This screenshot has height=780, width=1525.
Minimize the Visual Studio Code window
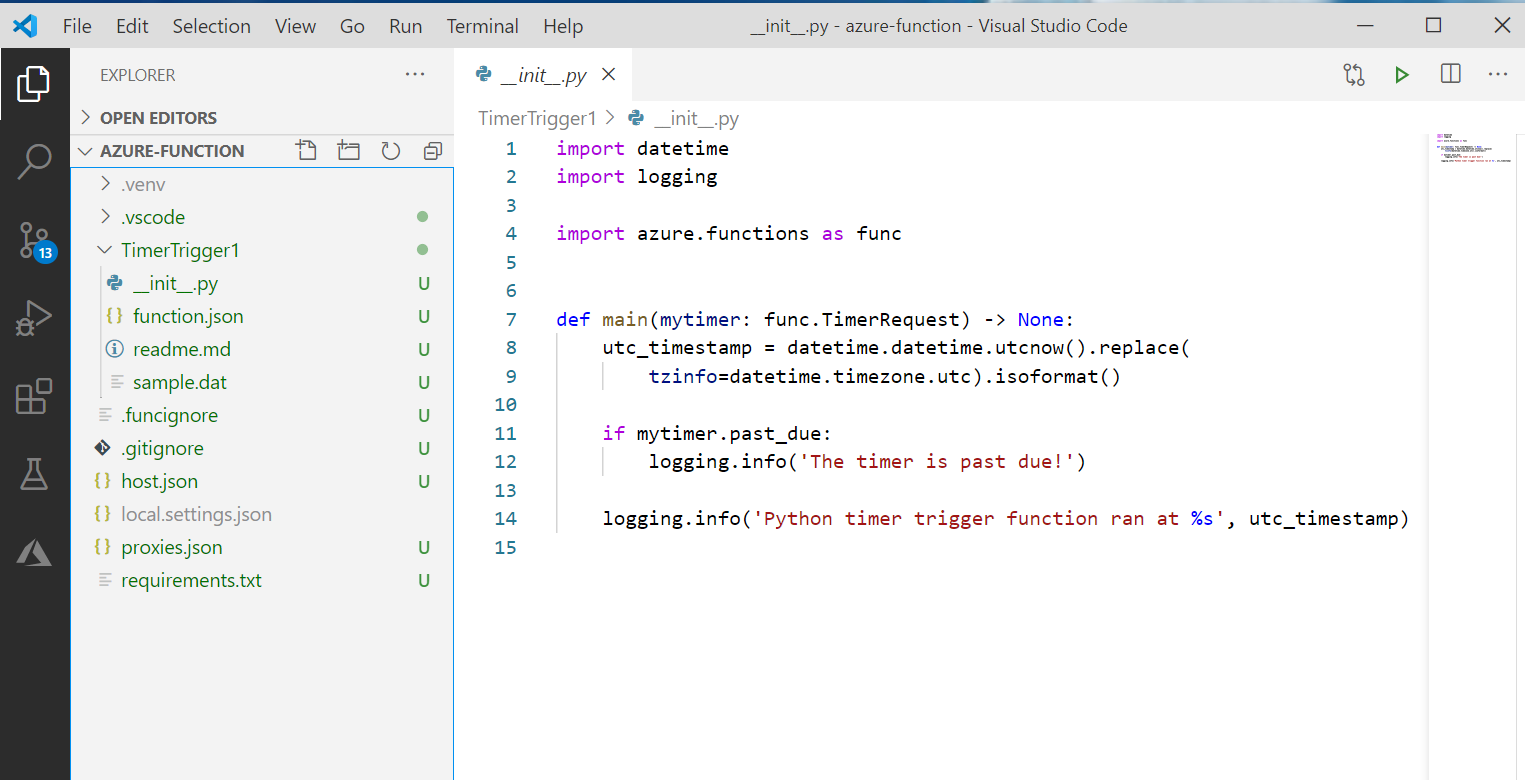point(1365,26)
